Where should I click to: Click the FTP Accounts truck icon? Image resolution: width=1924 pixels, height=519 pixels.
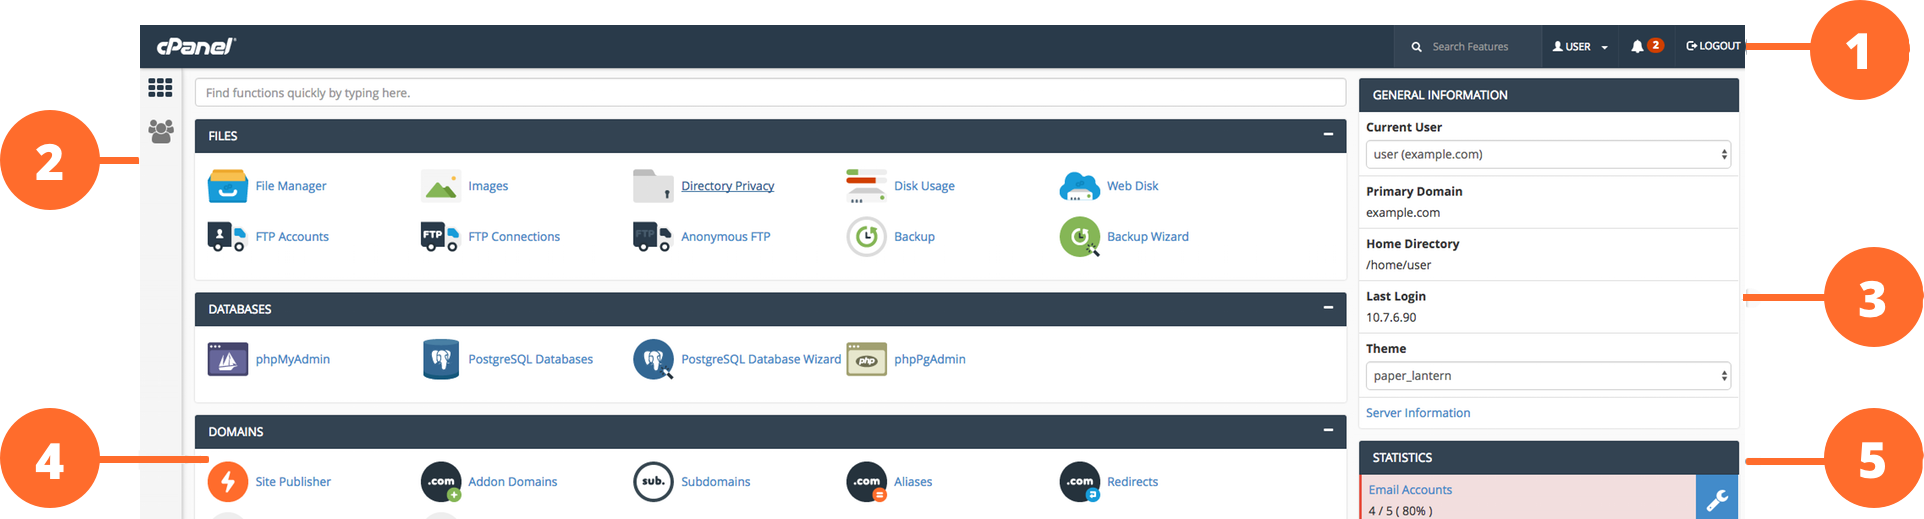coord(226,237)
